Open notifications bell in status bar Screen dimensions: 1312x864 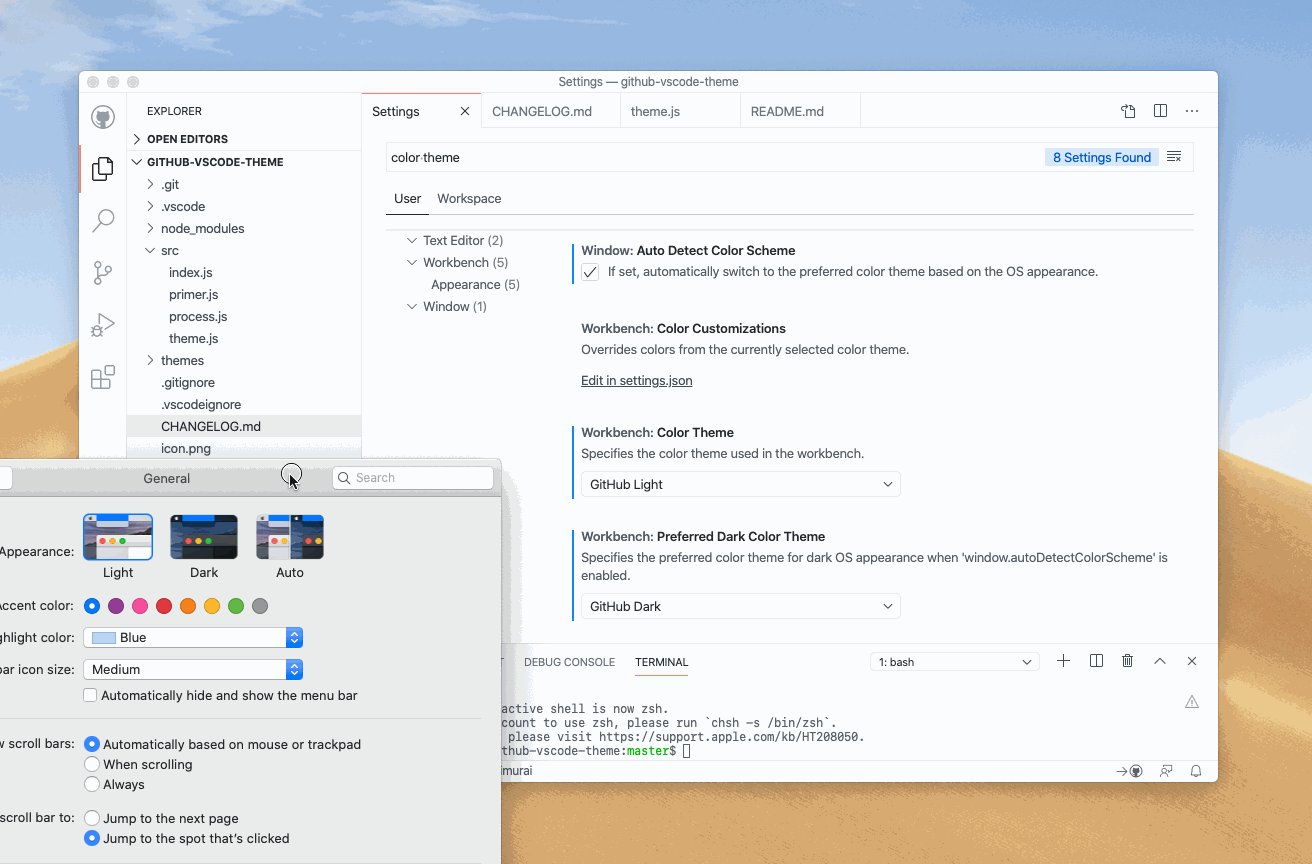point(1196,771)
